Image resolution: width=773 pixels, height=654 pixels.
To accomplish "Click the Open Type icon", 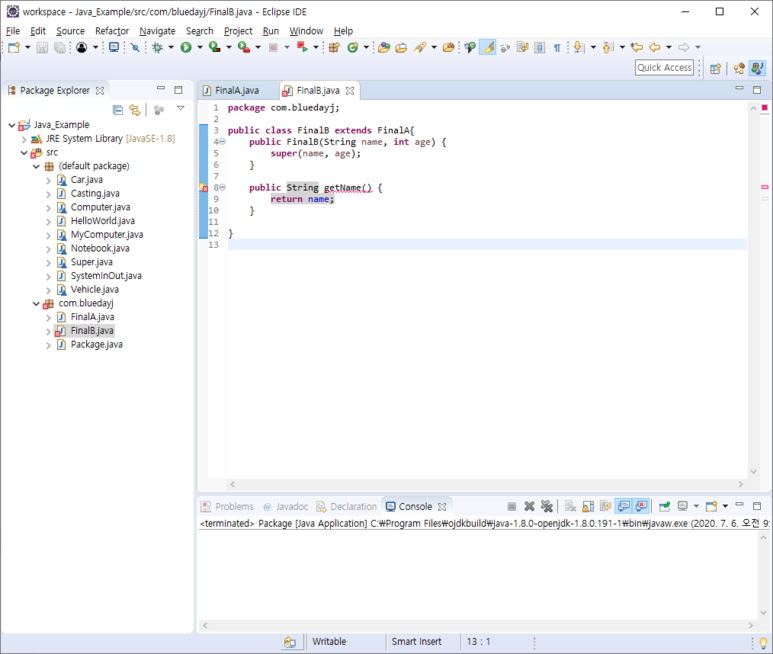I will click(384, 47).
